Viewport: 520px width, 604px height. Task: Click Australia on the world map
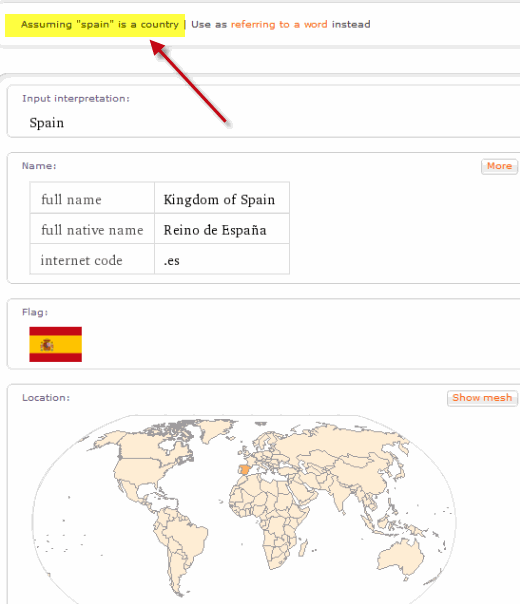[x=401, y=555]
